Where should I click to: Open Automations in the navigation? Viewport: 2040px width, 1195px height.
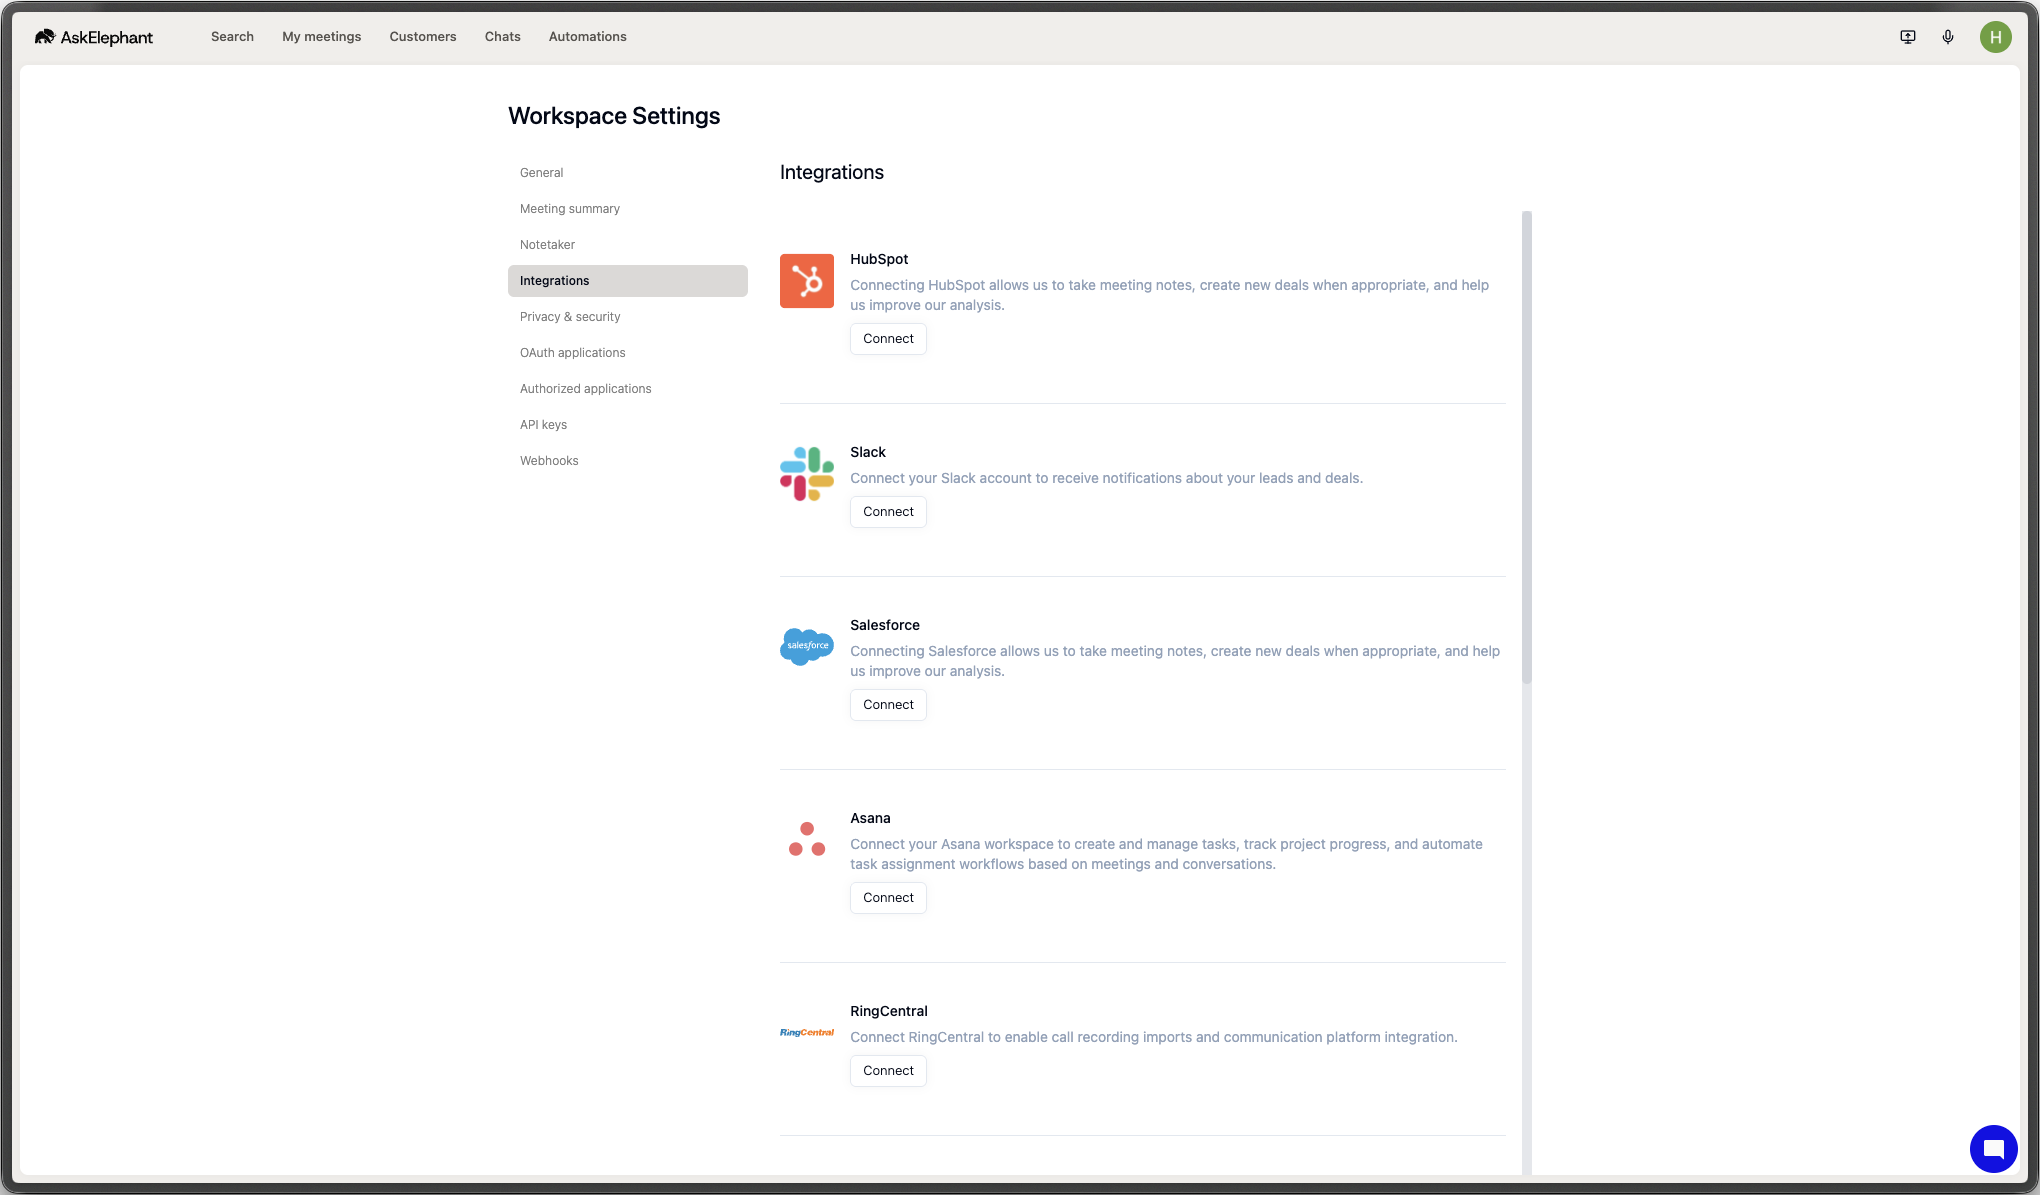click(588, 37)
